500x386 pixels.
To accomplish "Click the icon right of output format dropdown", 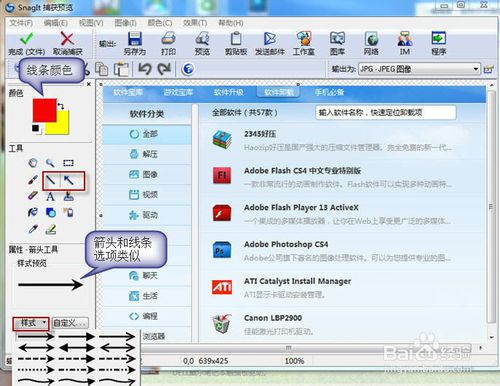I will (x=488, y=69).
